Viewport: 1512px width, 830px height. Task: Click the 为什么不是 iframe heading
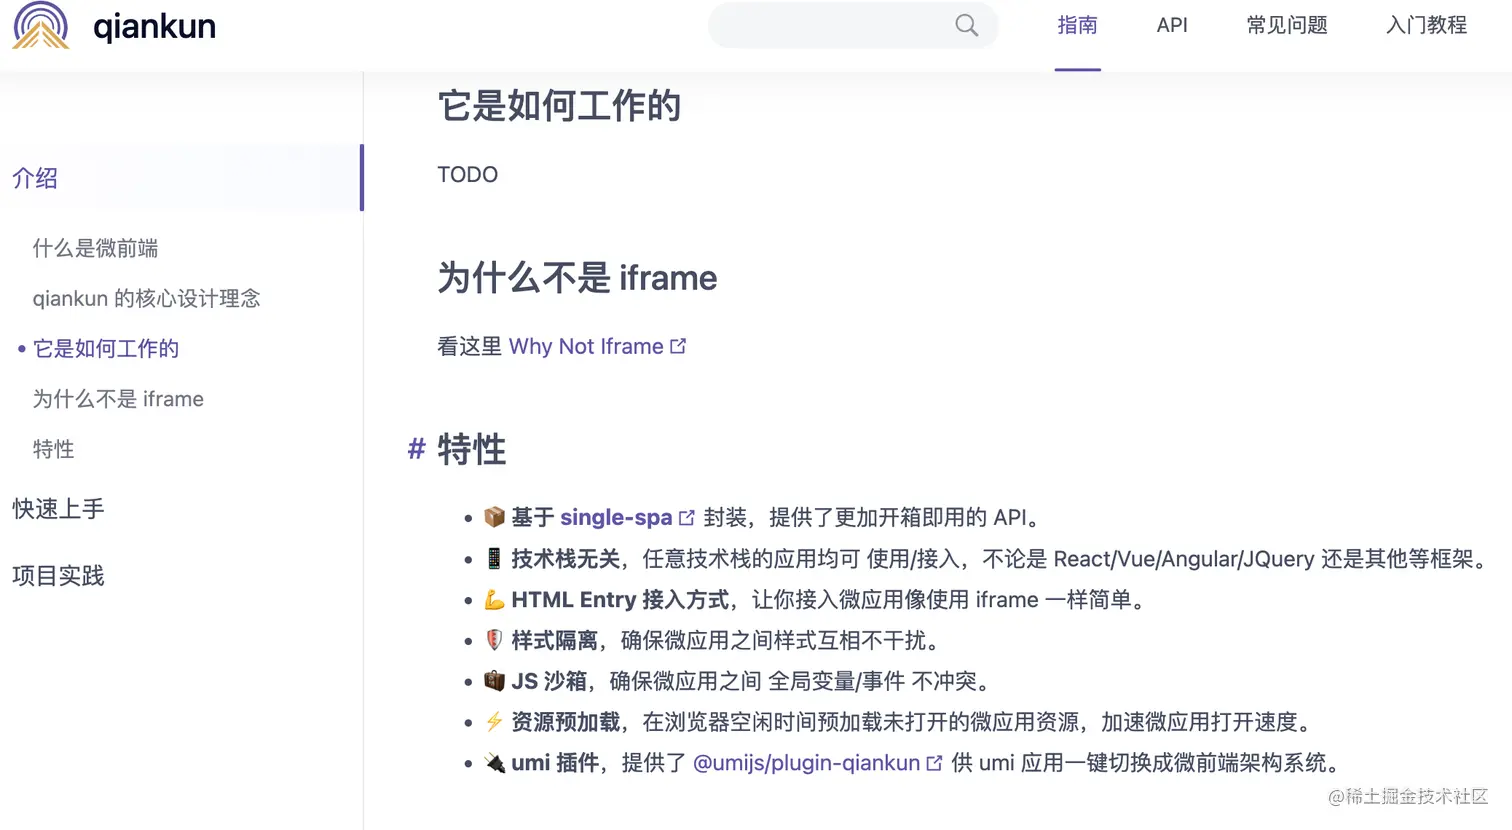tap(577, 277)
